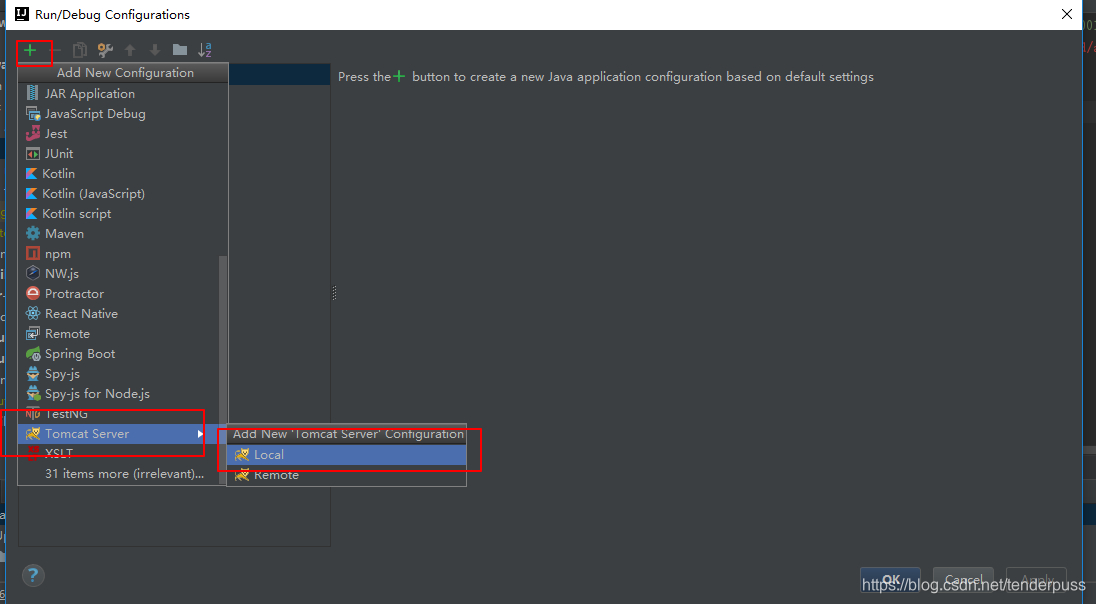
Task: Click the Move Down arrow icon
Action: coord(154,50)
